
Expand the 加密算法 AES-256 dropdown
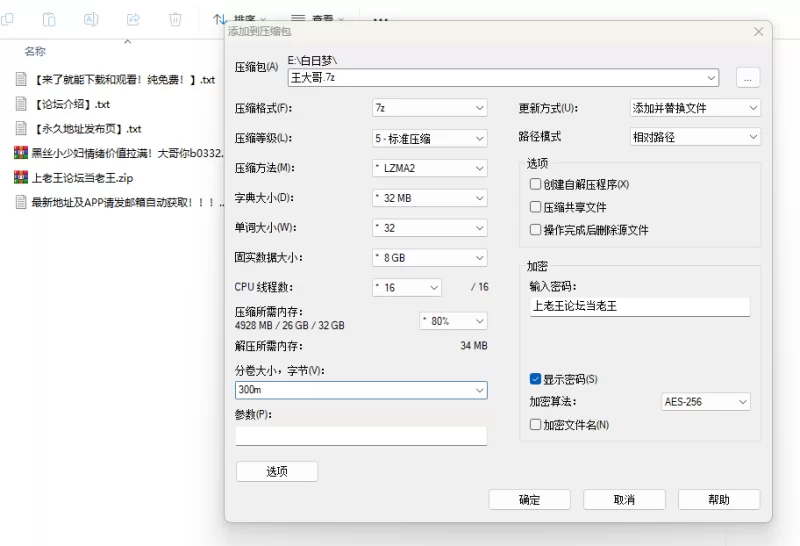(705, 402)
